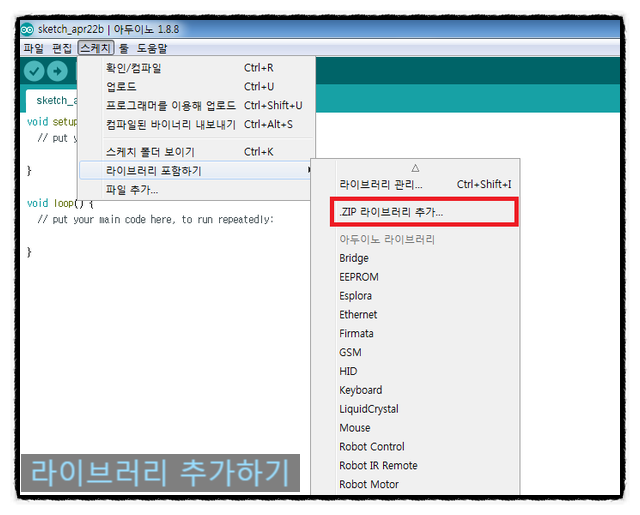The height and width of the screenshot is (515, 640).
Task: Select 프로그래머를 이용해 업로드 option
Action: (x=170, y=105)
